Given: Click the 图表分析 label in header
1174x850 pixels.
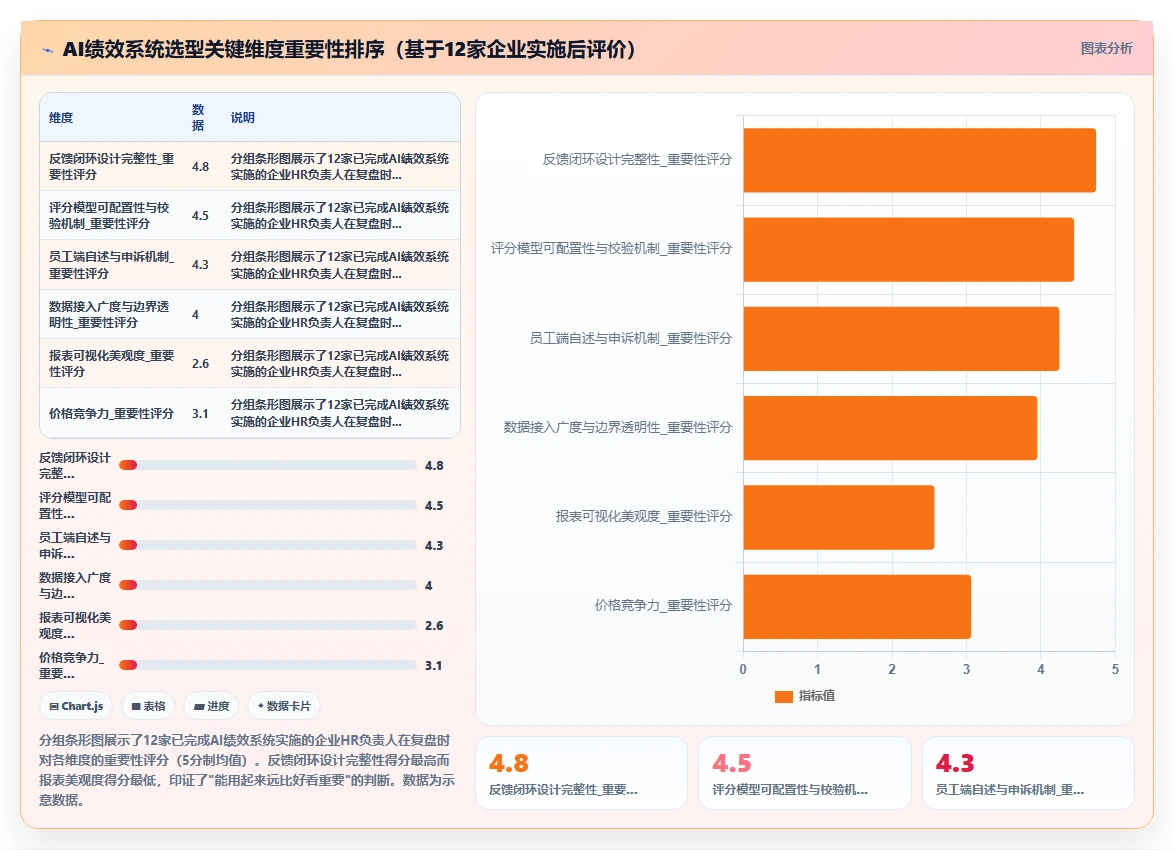Looking at the screenshot, I should pyautogui.click(x=1106, y=49).
